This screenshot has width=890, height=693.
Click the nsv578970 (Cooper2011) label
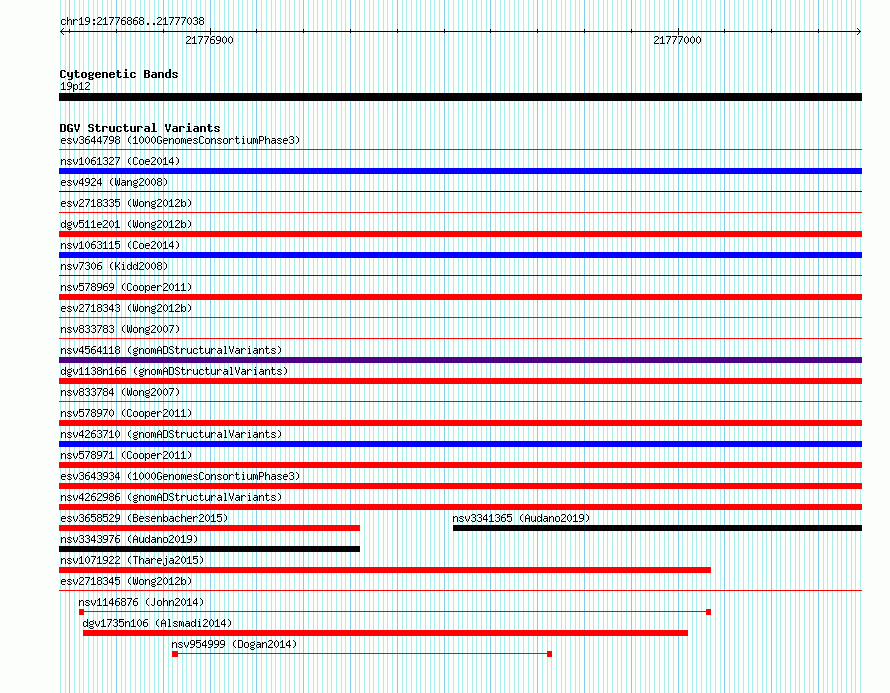pos(126,413)
